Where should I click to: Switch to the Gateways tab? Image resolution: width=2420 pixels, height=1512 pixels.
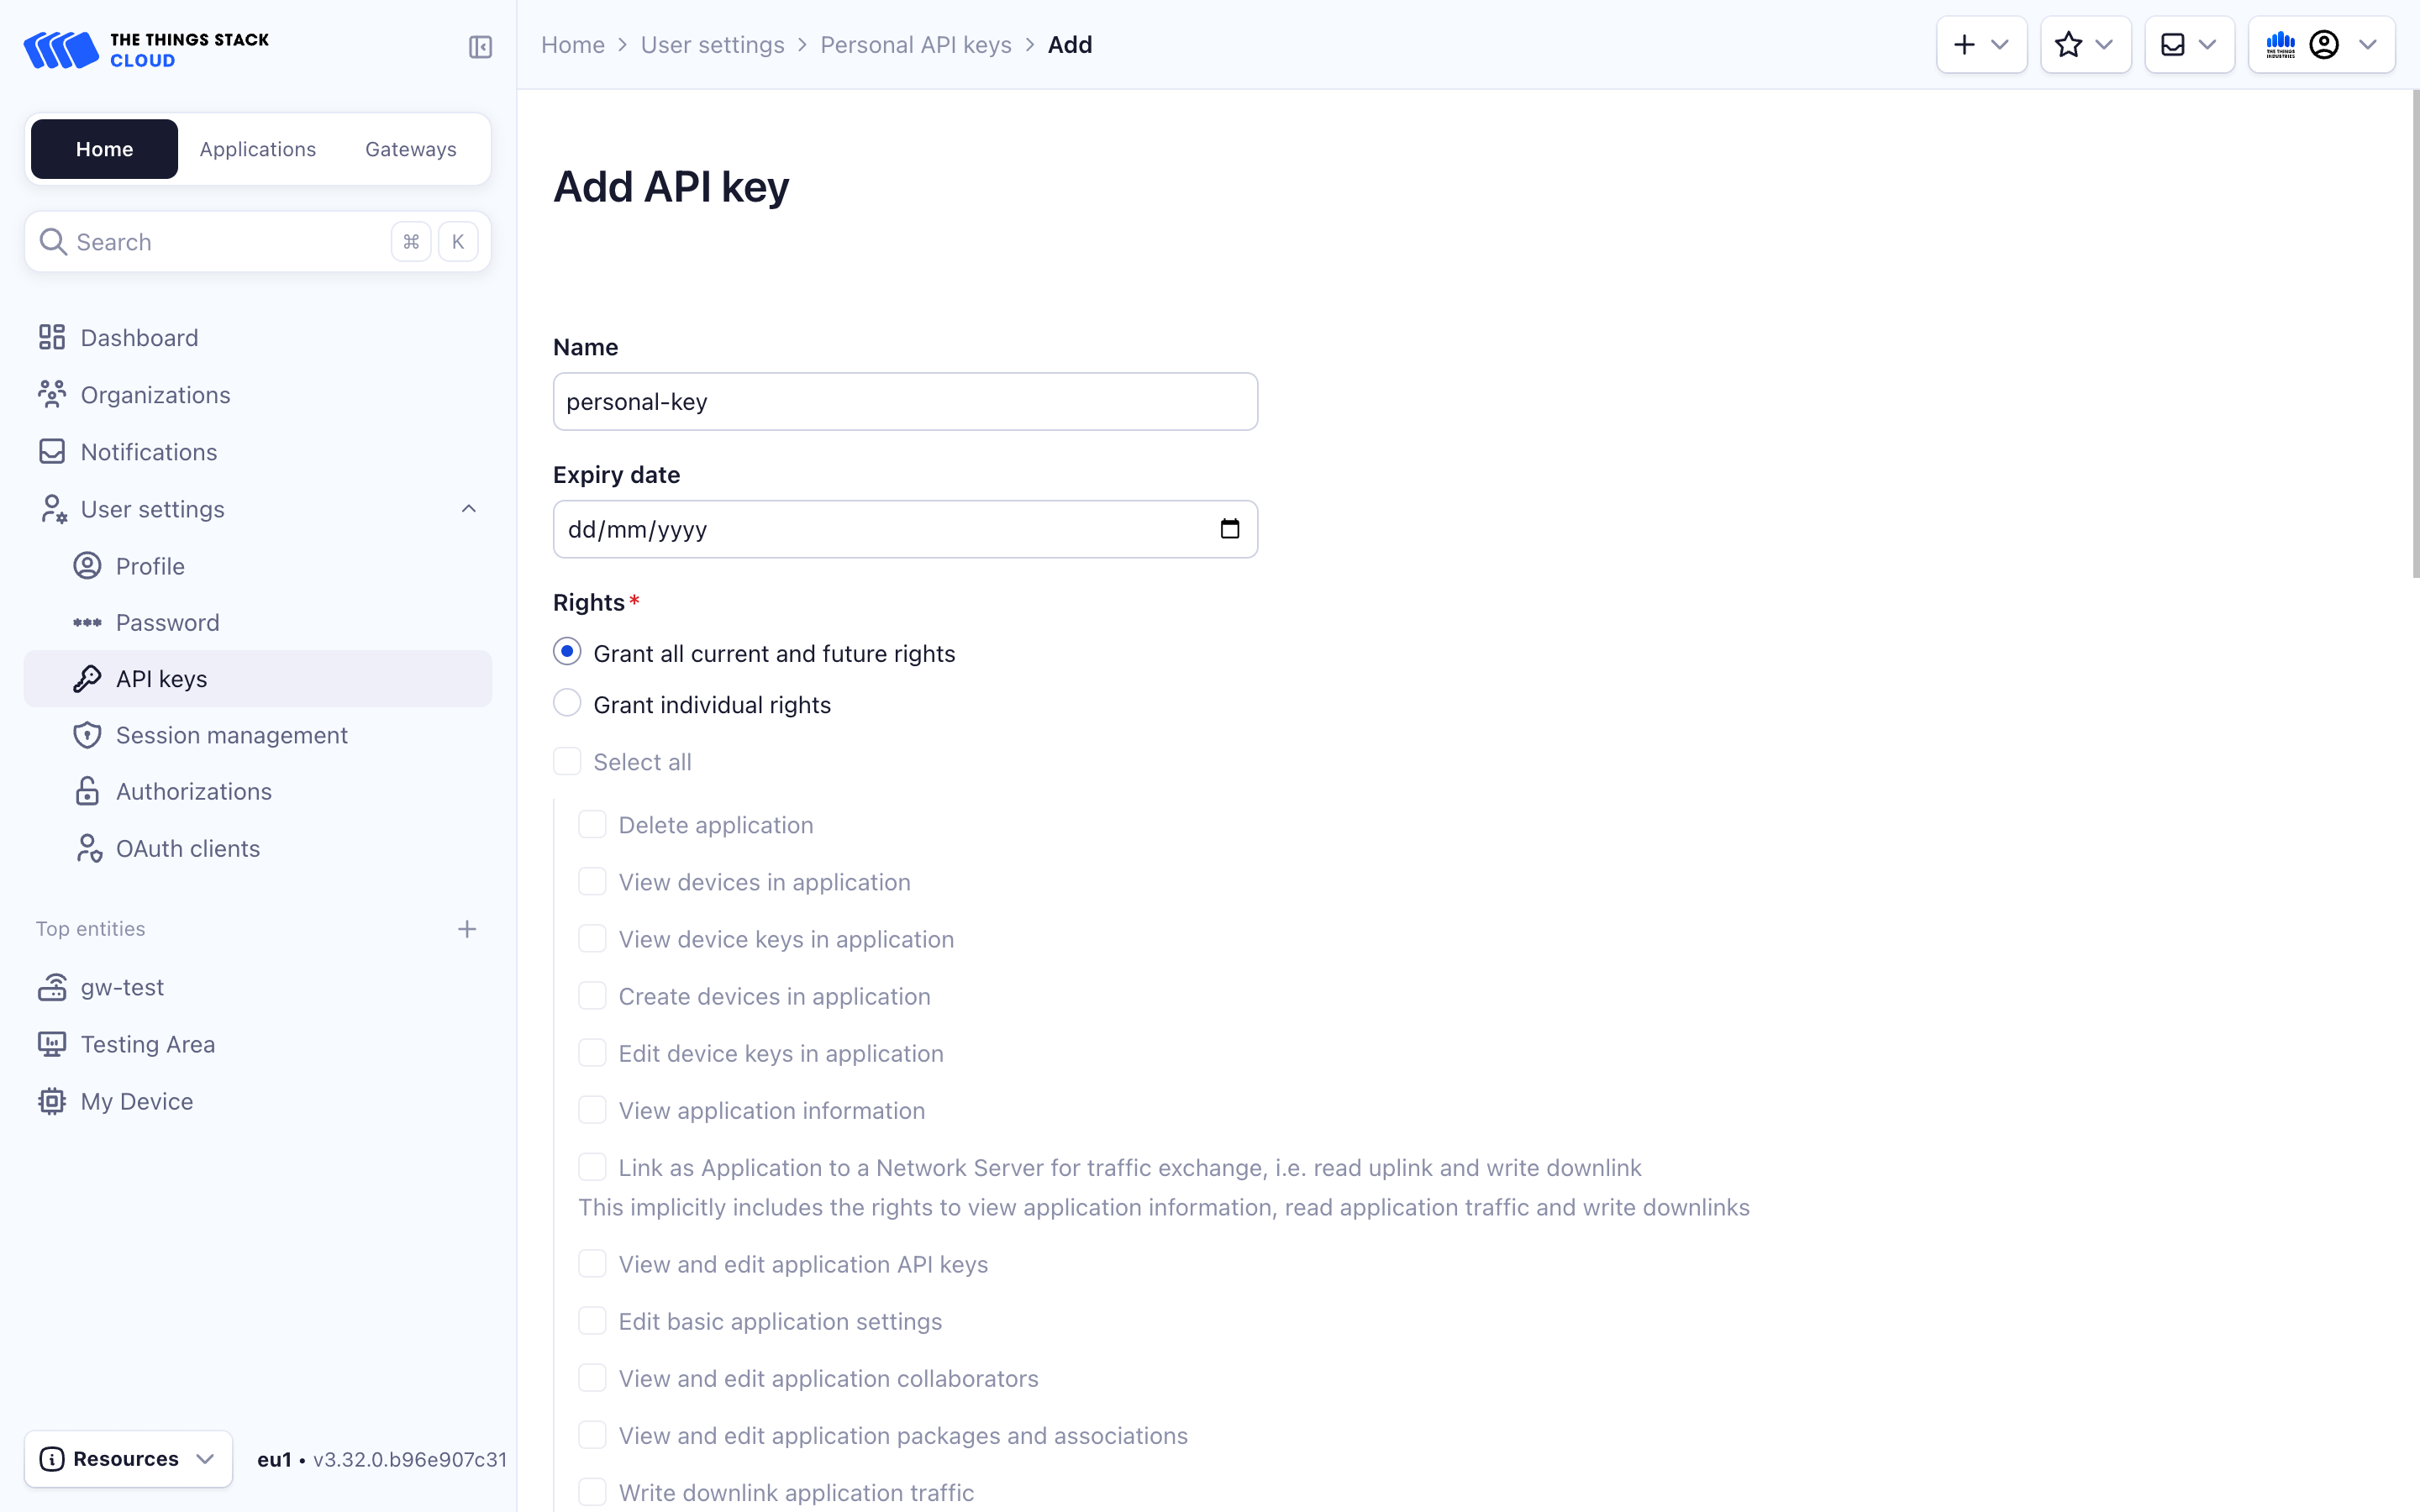tap(411, 146)
